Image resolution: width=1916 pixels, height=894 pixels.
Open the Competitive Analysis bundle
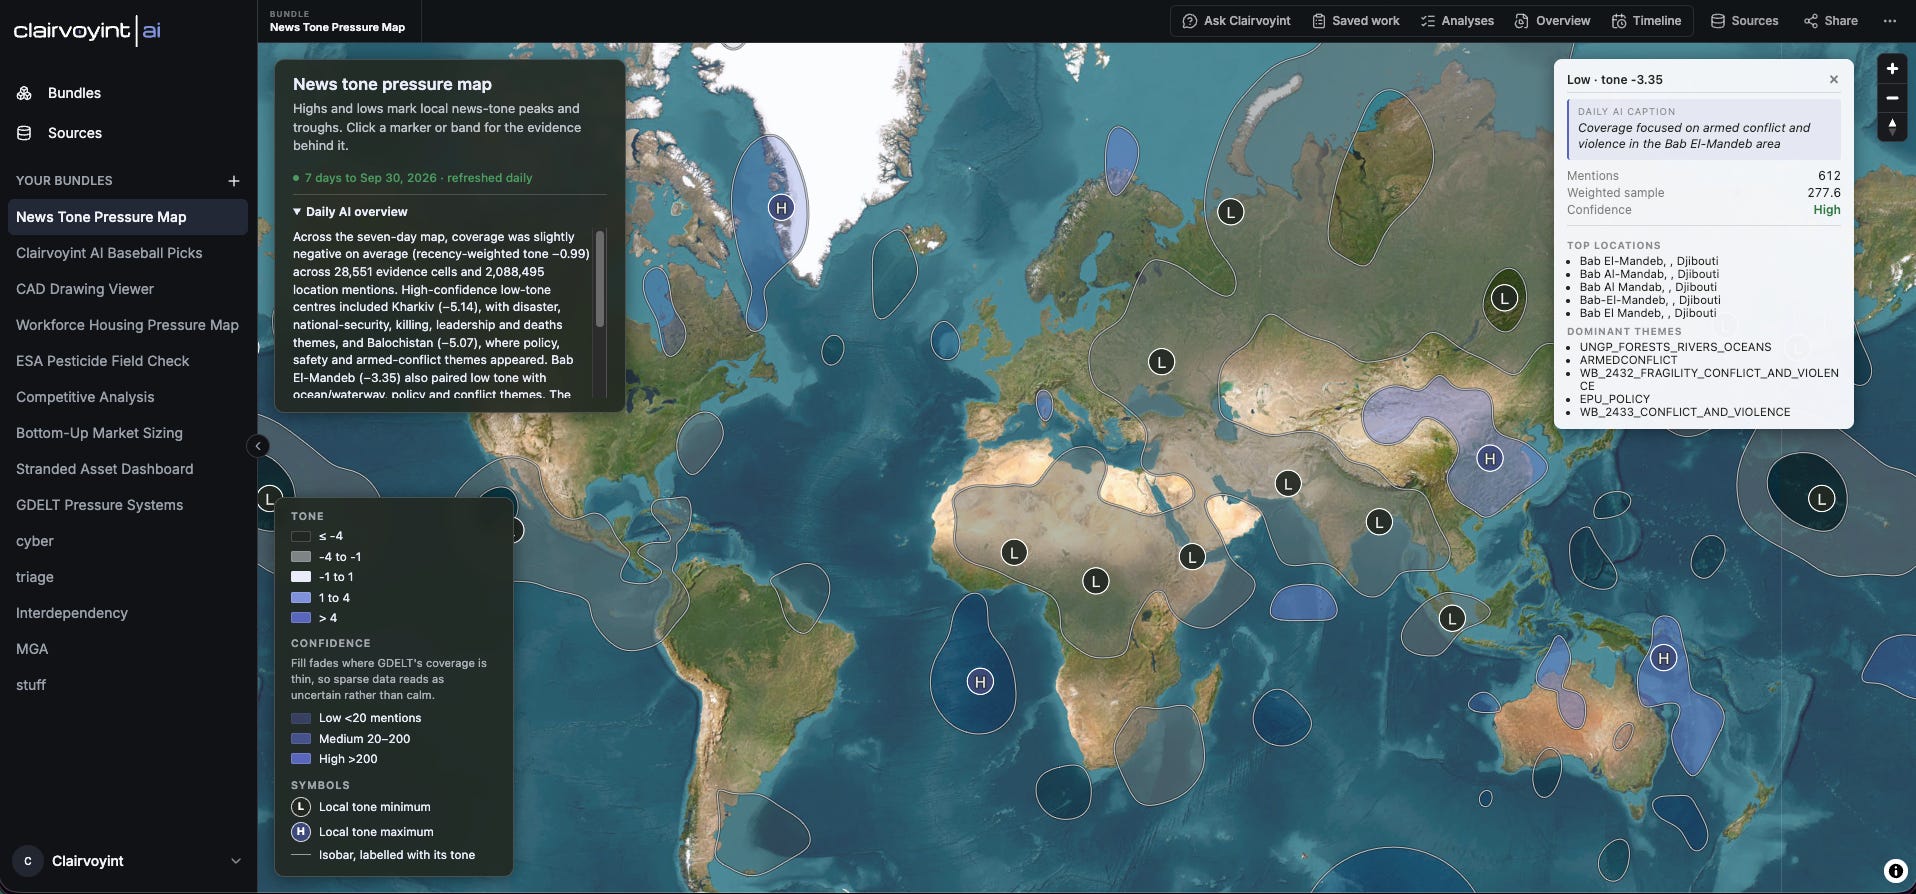tap(128, 397)
